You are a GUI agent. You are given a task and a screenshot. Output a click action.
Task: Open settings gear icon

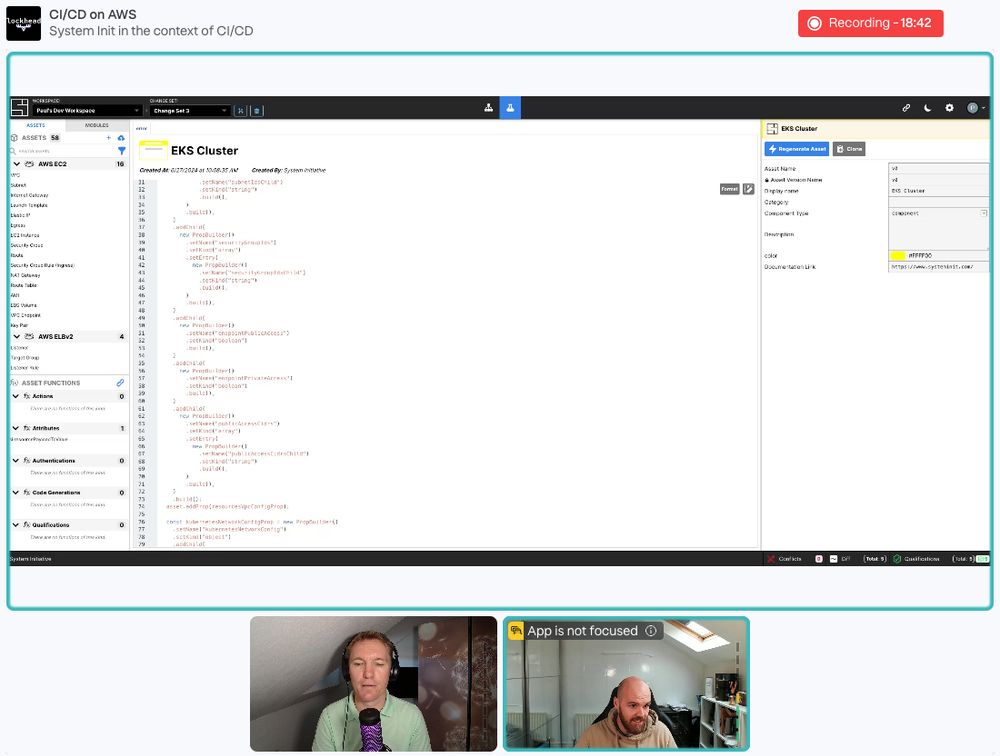point(949,108)
